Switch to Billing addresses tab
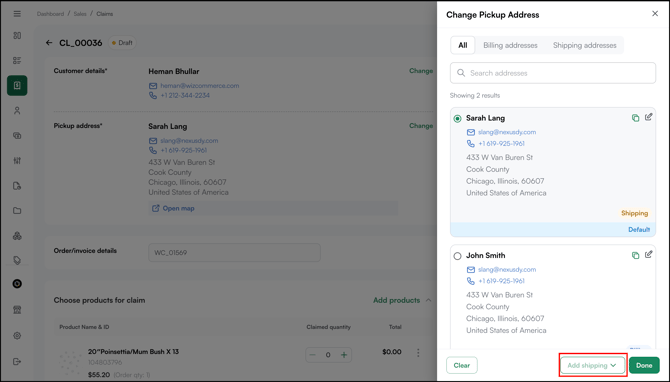 [x=510, y=45]
